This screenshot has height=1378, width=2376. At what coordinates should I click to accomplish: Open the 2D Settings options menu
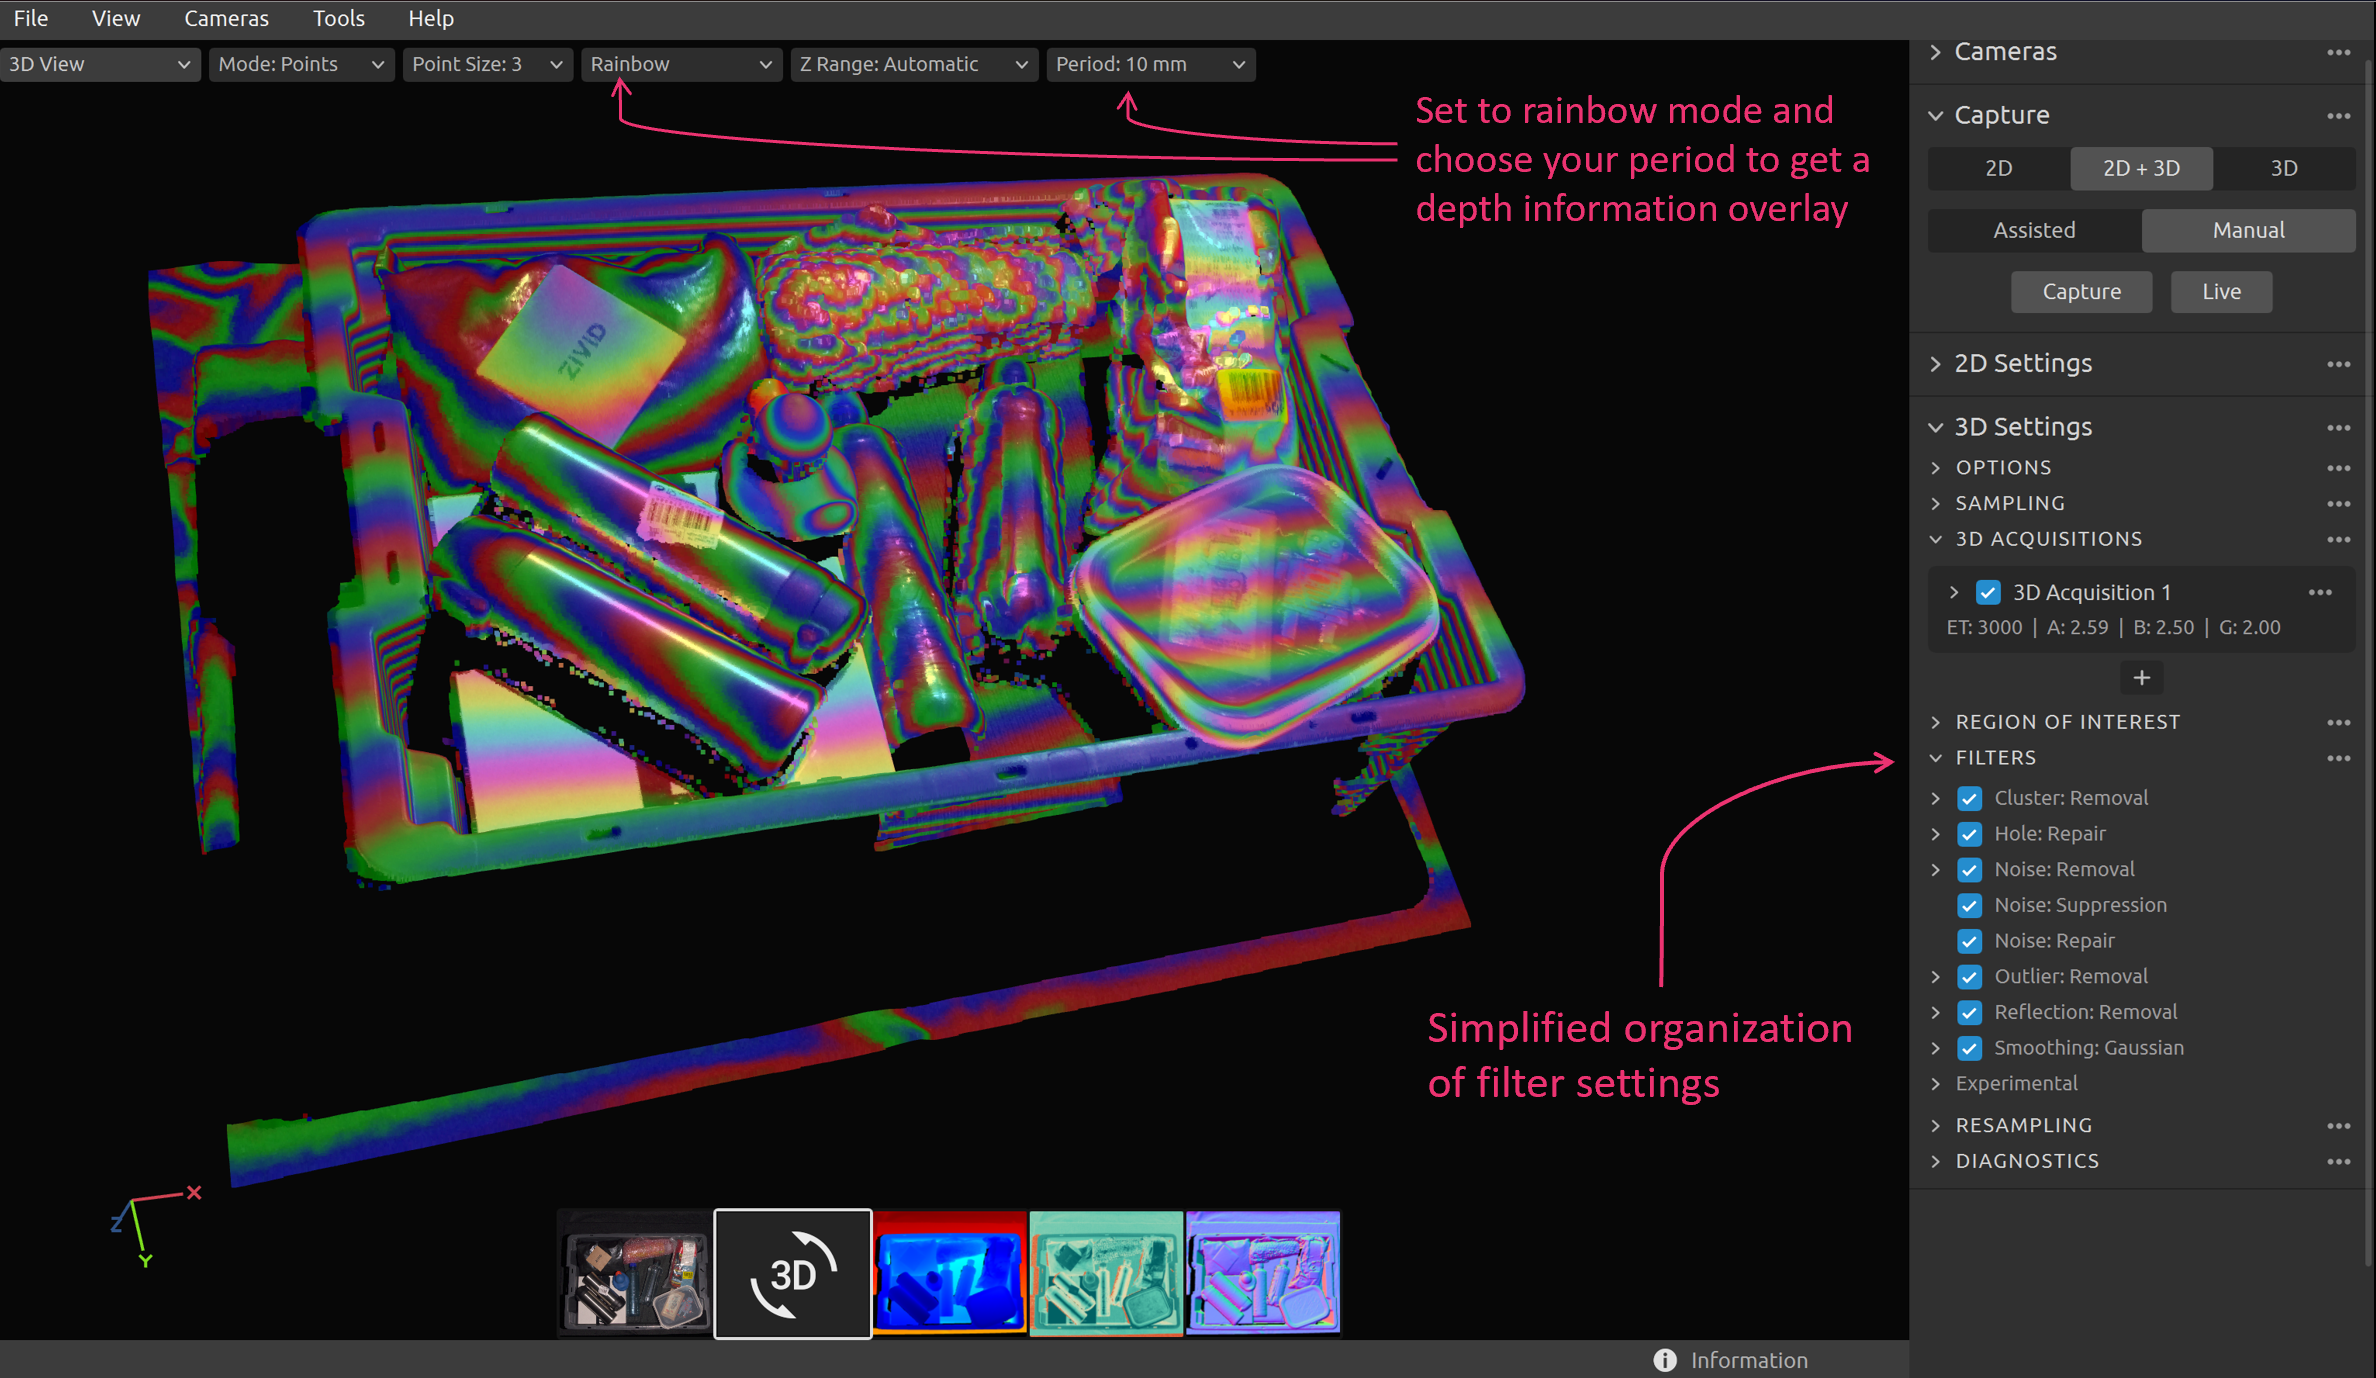coord(2340,364)
